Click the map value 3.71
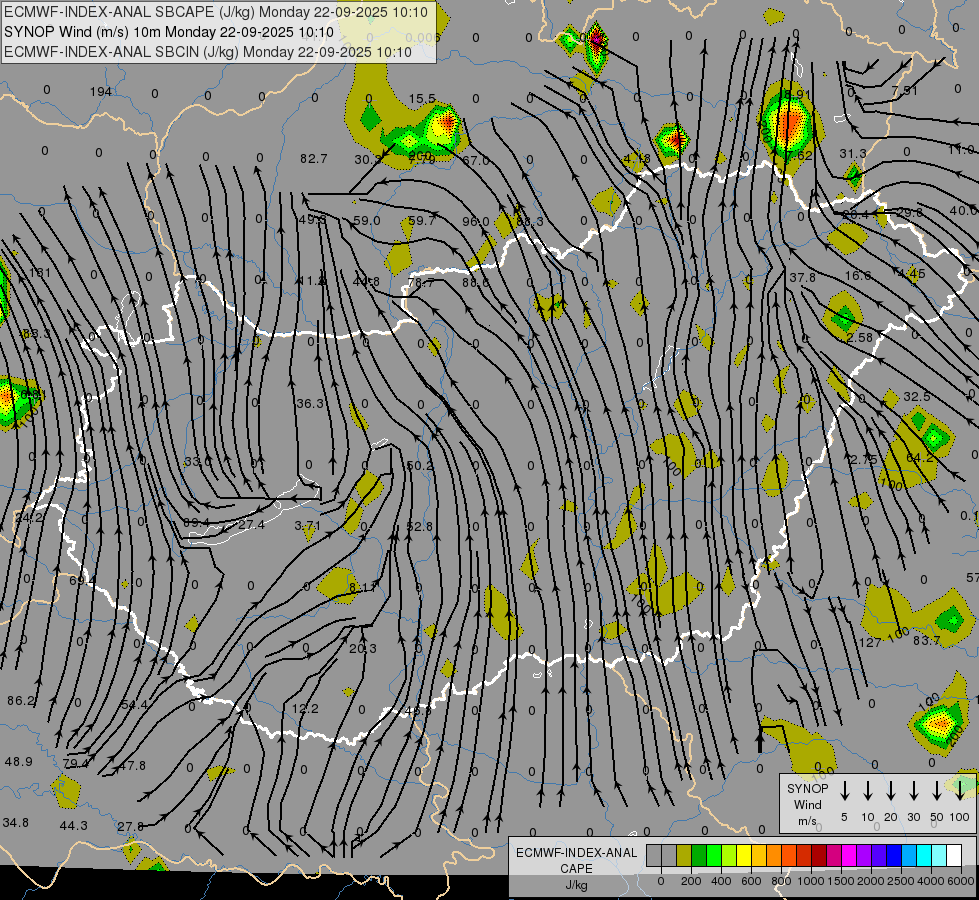979x900 pixels. [307, 526]
